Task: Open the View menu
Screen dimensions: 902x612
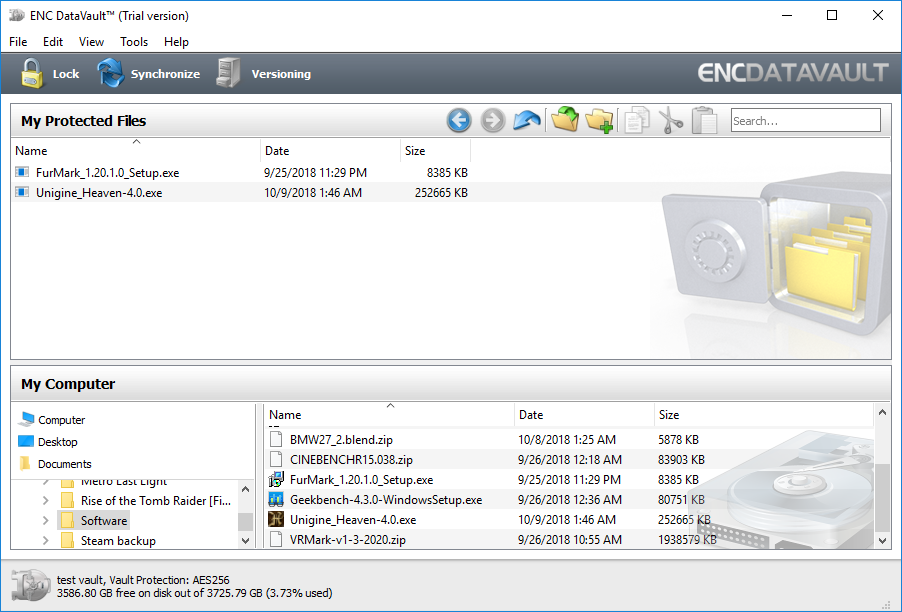Action: click(x=91, y=41)
